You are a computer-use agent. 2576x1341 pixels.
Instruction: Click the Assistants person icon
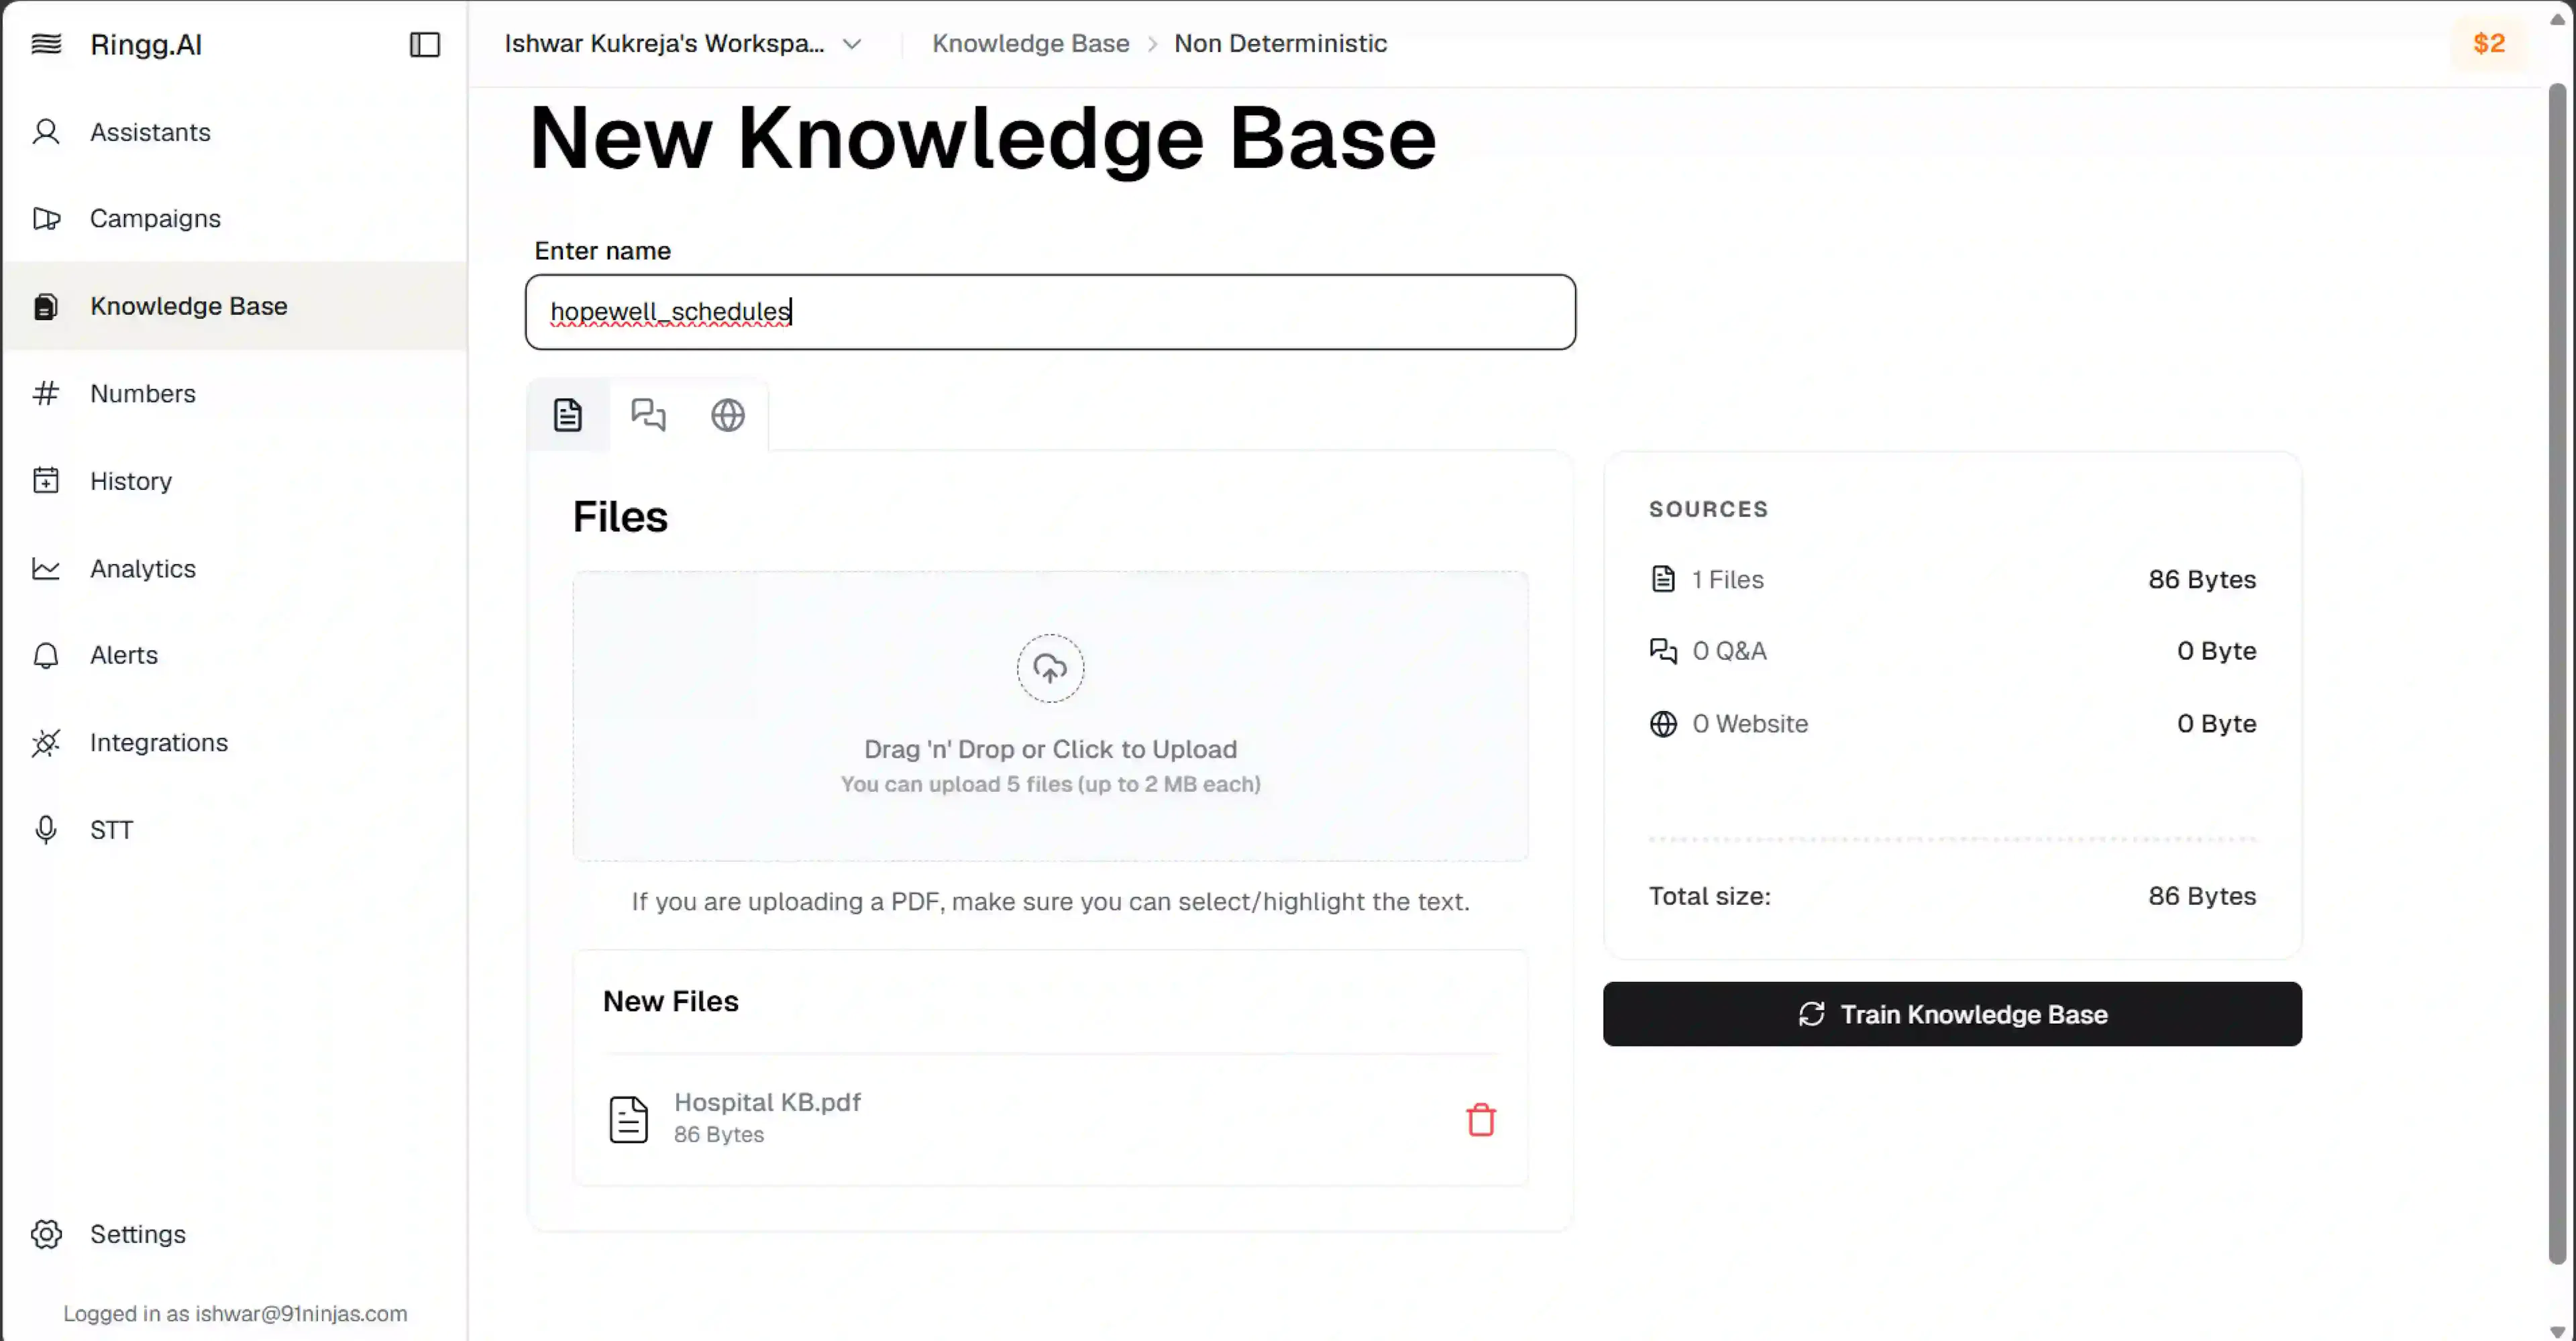(x=46, y=132)
